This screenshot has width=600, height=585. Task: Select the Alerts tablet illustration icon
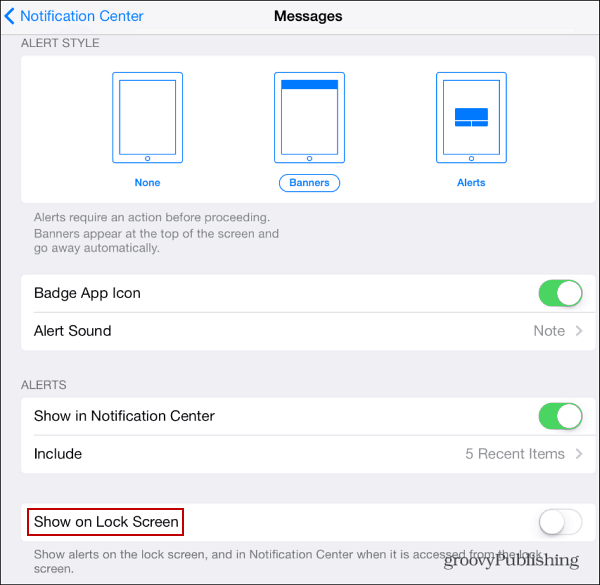point(471,117)
